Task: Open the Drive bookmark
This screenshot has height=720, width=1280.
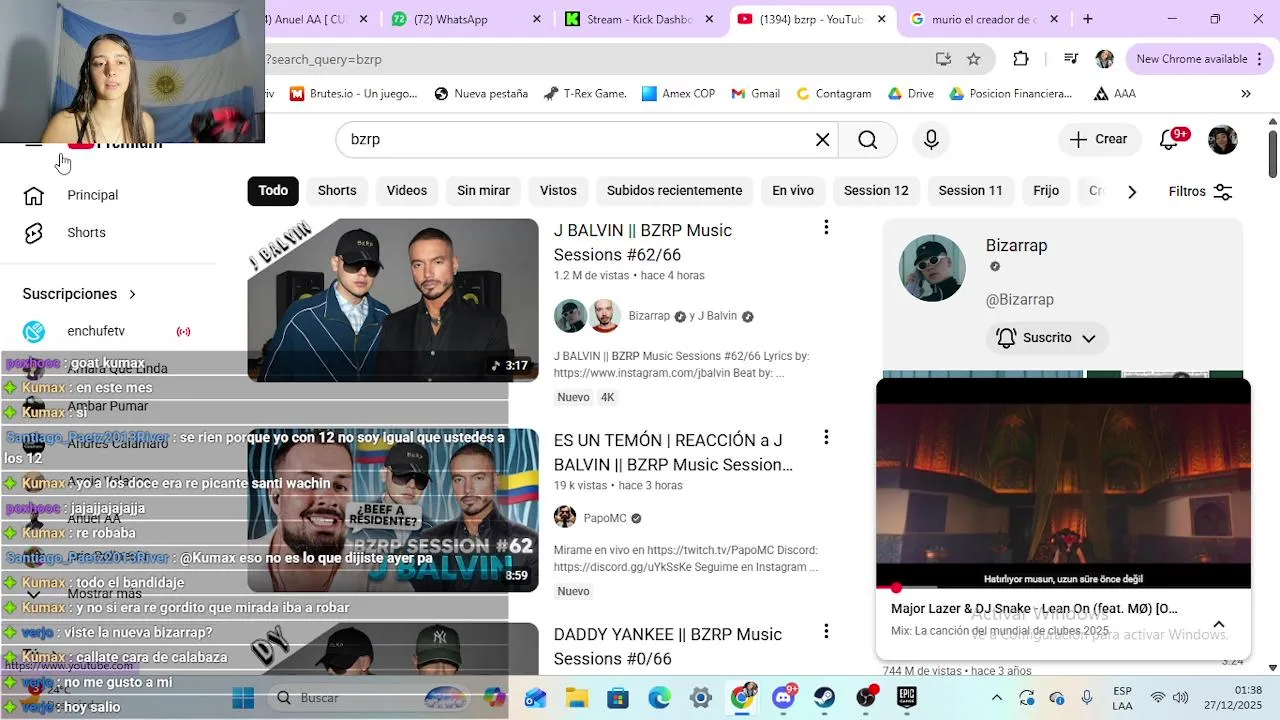Action: pos(910,94)
